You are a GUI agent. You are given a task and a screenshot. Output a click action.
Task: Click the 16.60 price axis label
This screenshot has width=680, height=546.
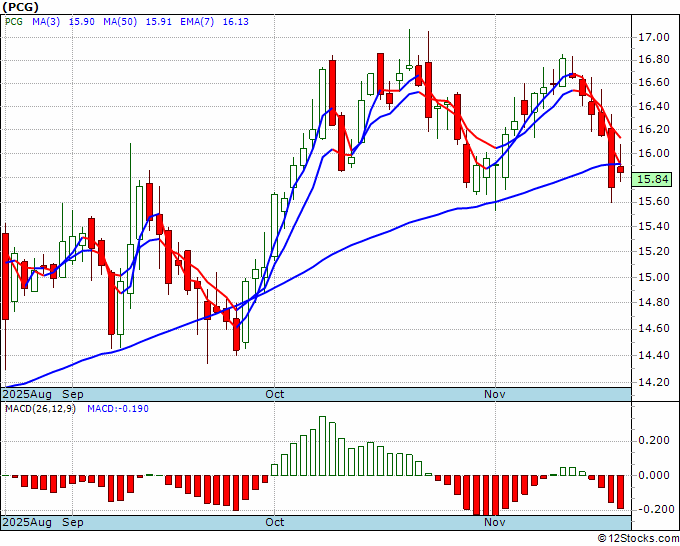(x=654, y=82)
